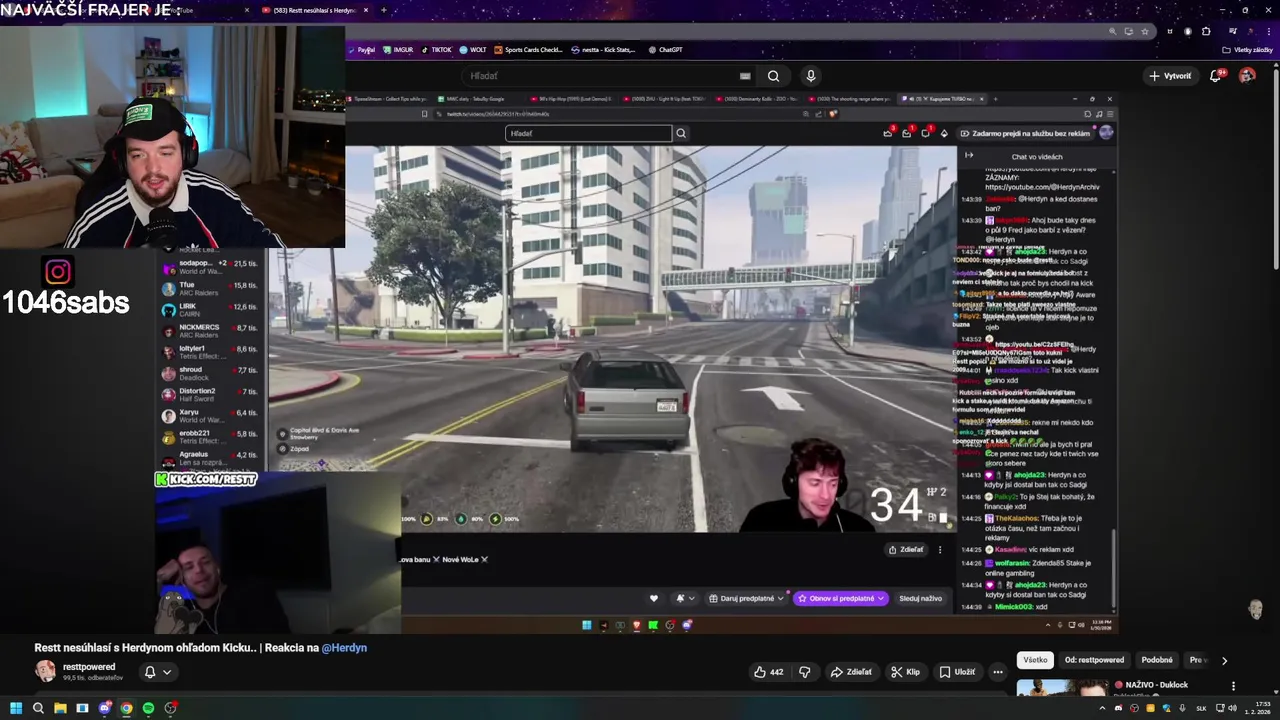
Task: Open Windows taskbar search
Action: point(38,708)
